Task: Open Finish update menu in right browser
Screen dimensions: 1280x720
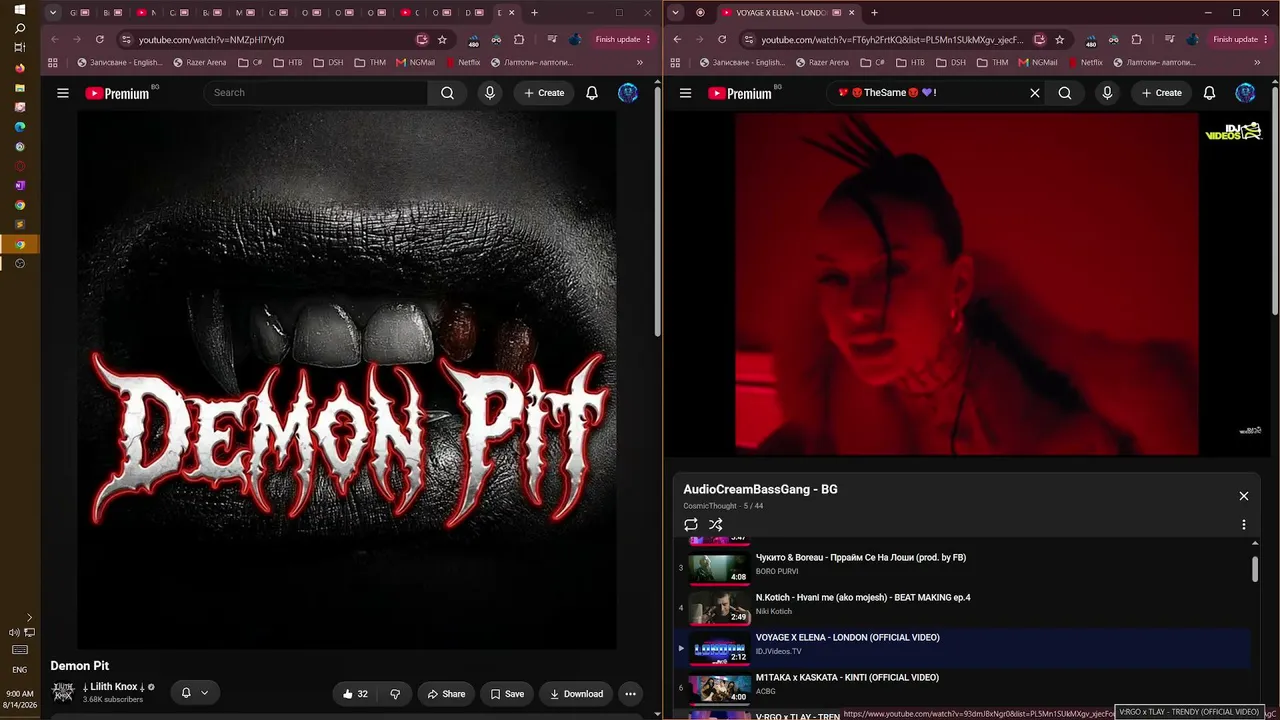Action: point(1241,40)
